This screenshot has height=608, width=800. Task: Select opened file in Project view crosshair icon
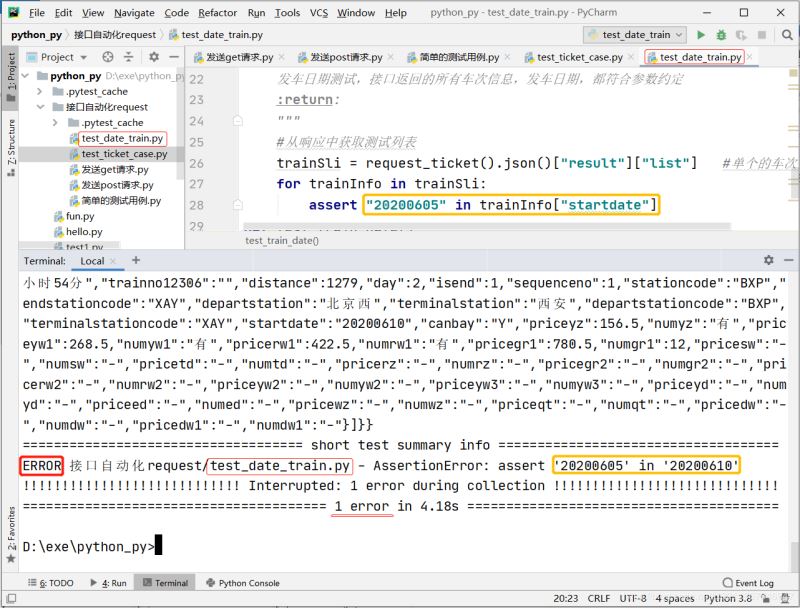tap(108, 57)
